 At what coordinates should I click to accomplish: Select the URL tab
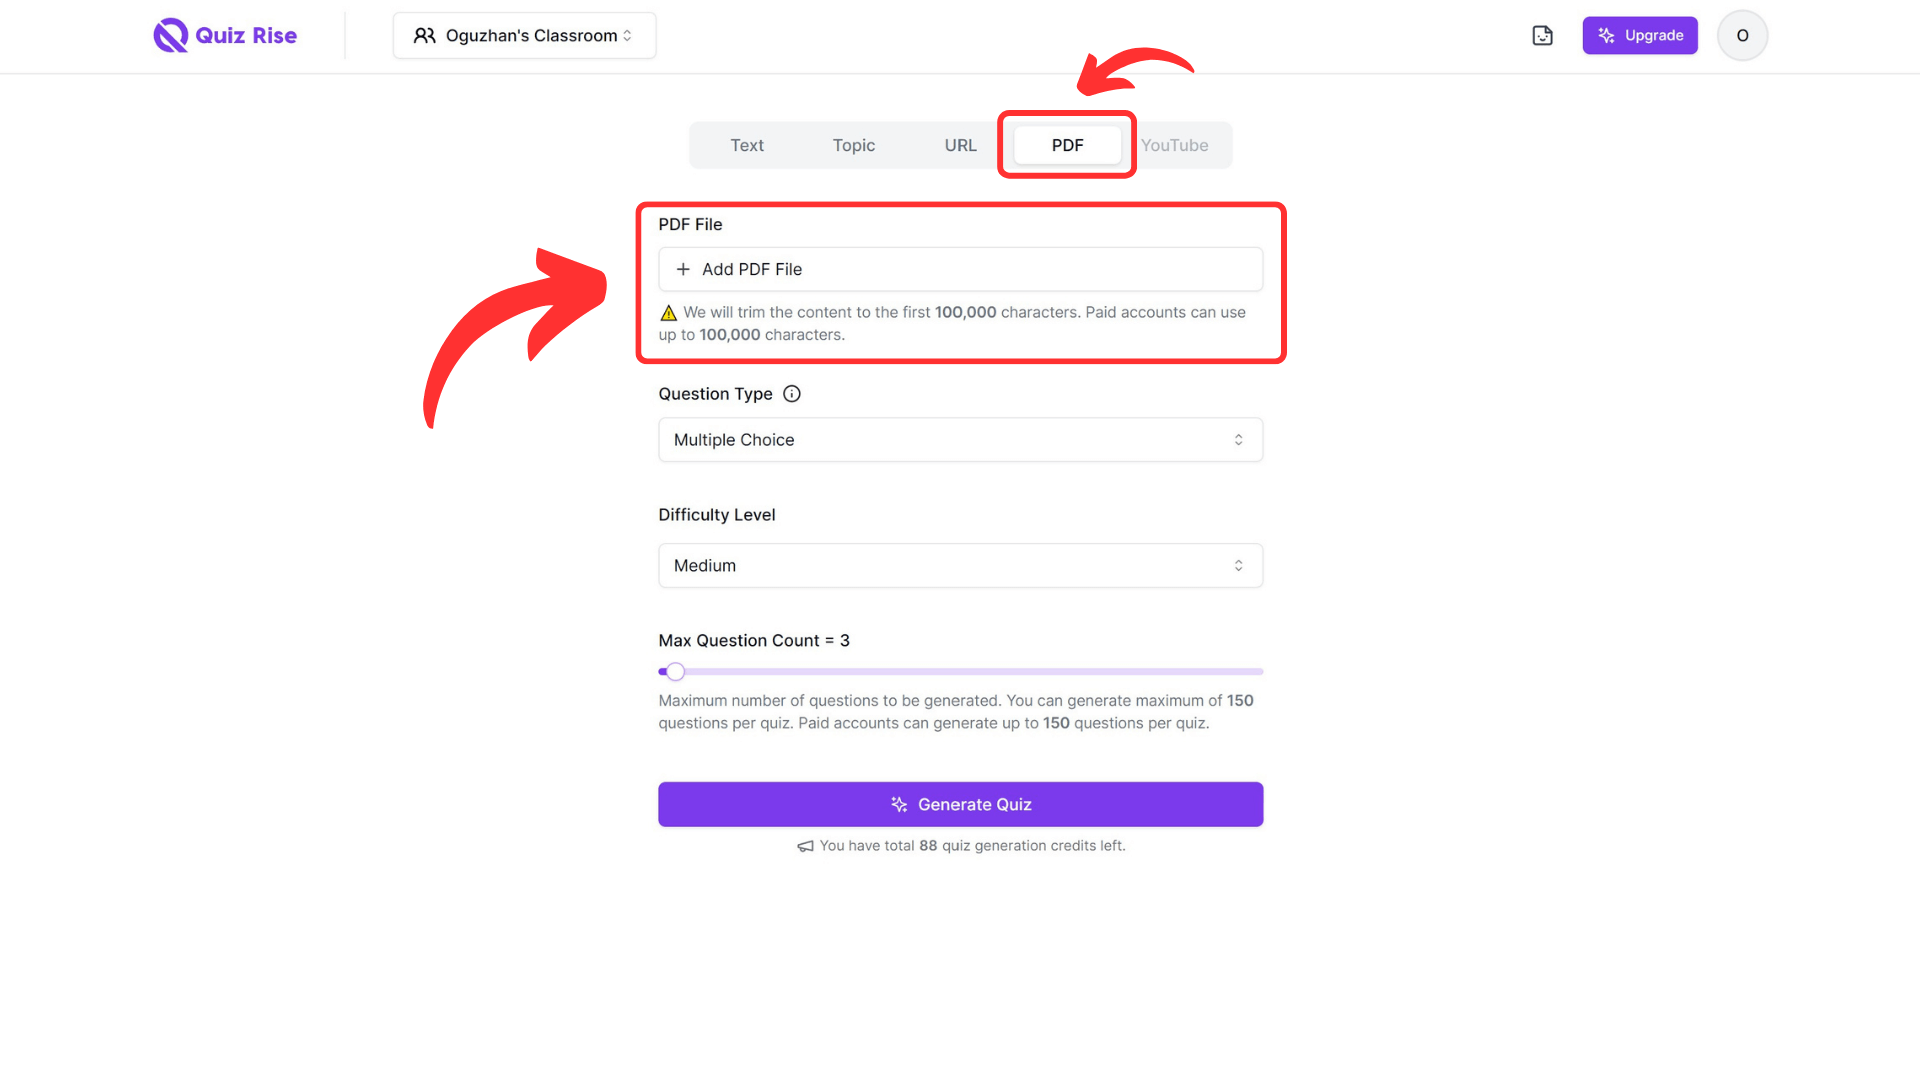click(x=960, y=144)
